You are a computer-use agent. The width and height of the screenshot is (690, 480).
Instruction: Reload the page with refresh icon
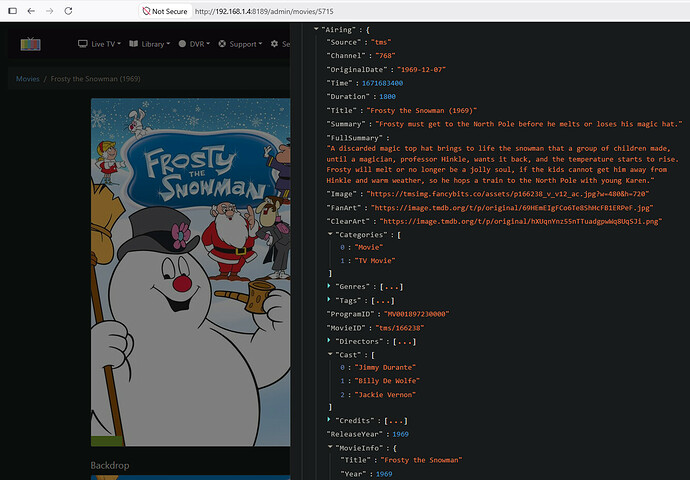pos(68,11)
